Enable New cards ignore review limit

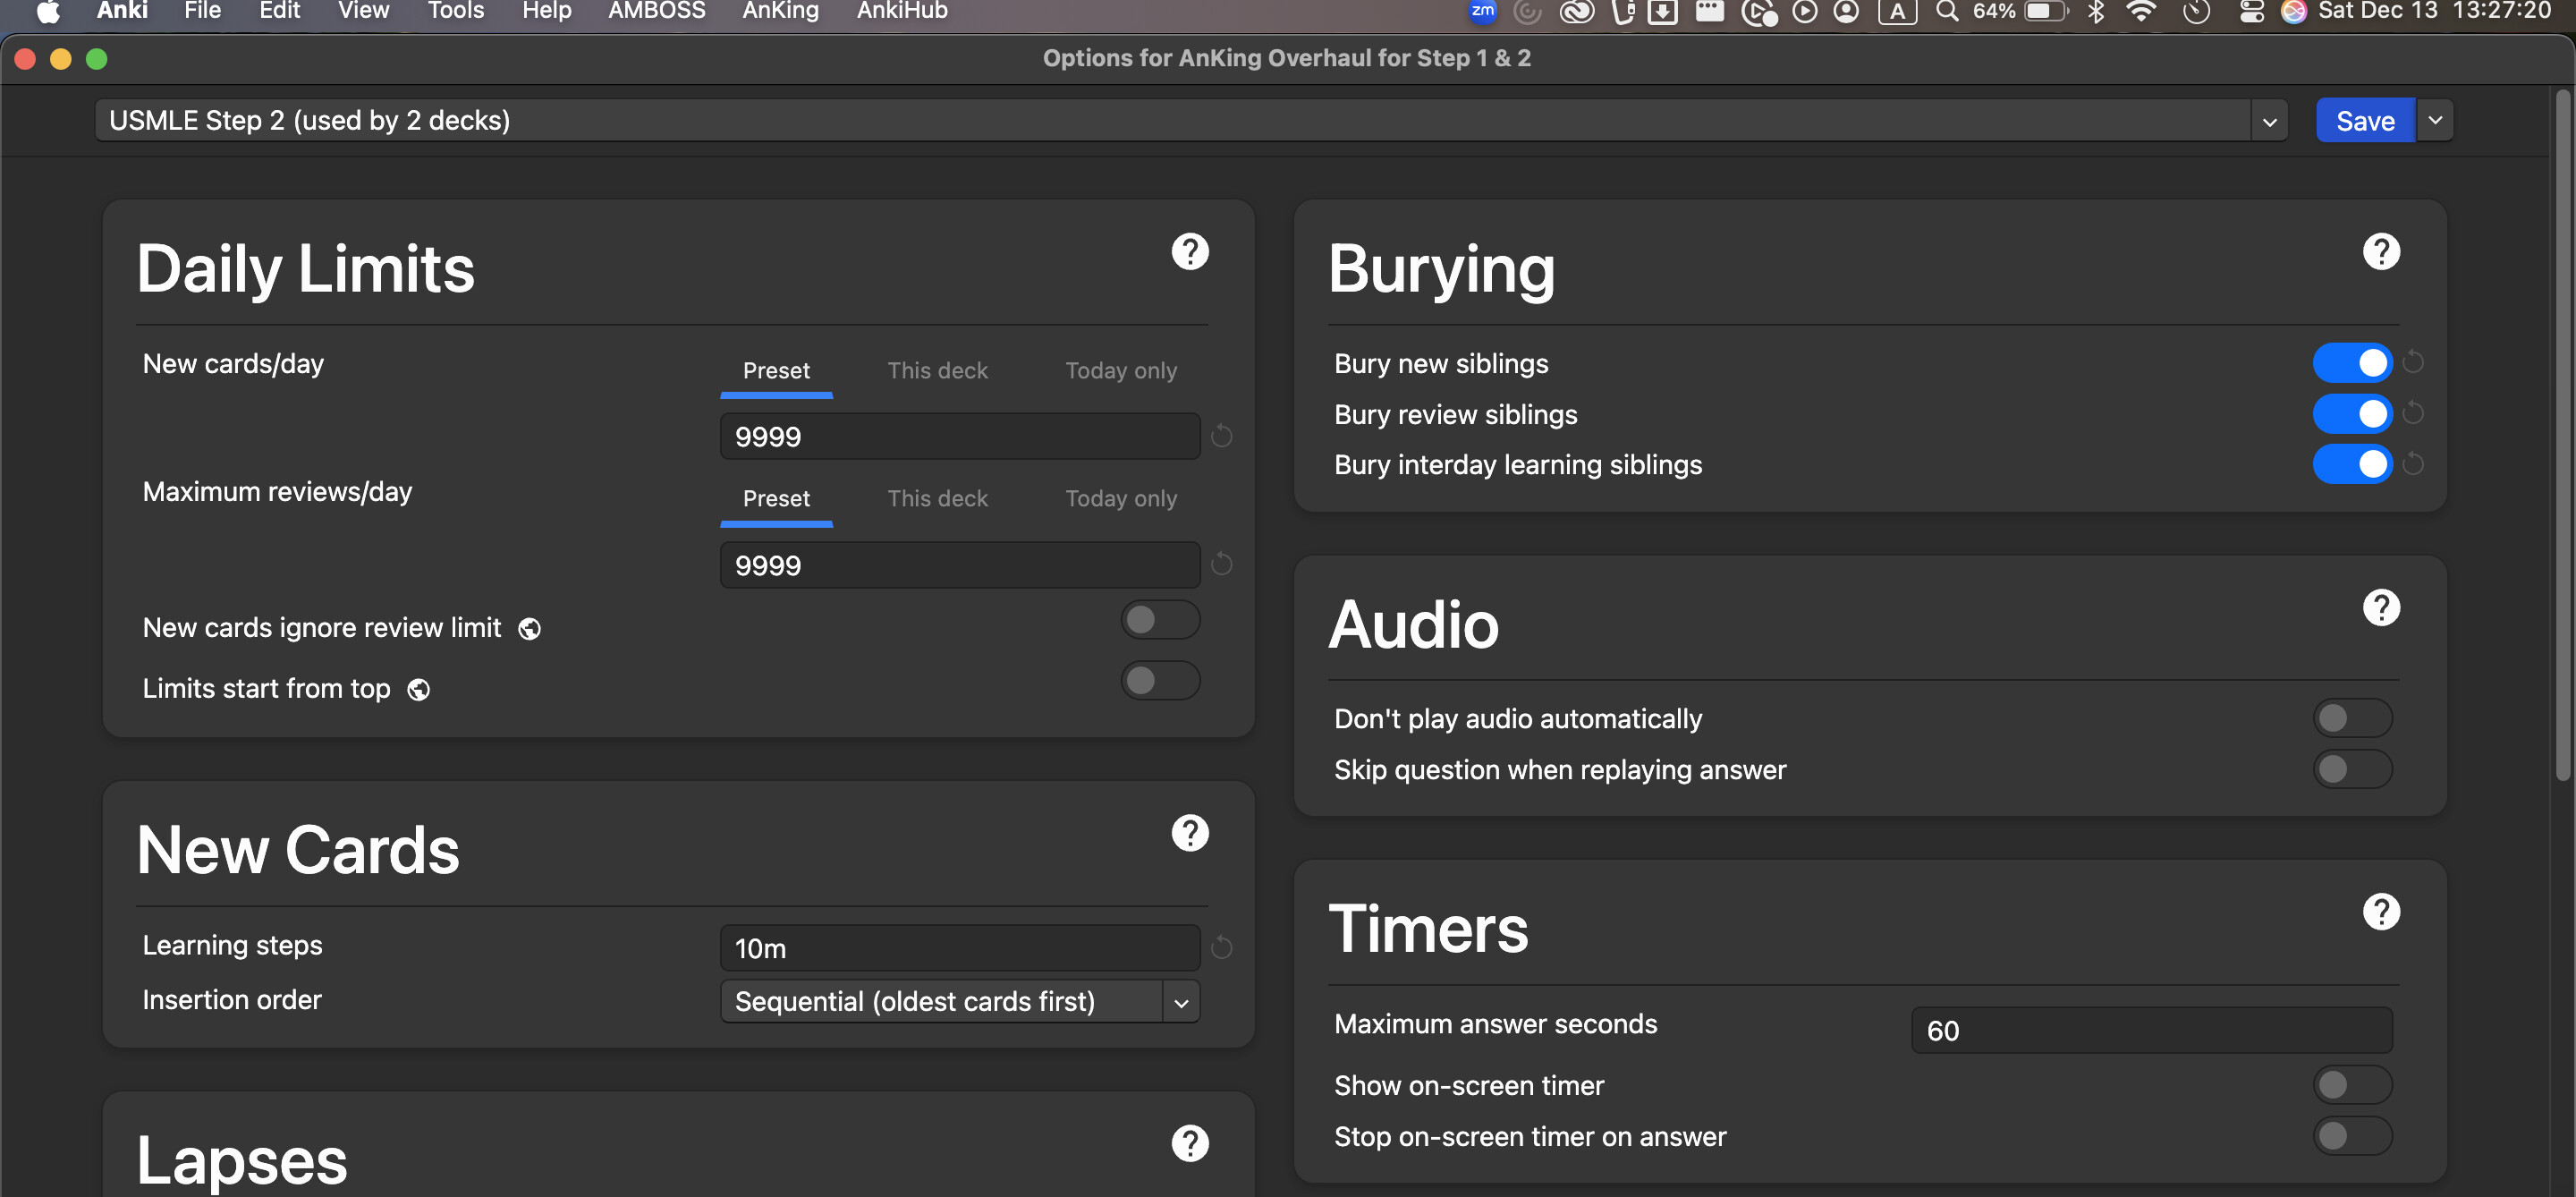coord(1159,620)
